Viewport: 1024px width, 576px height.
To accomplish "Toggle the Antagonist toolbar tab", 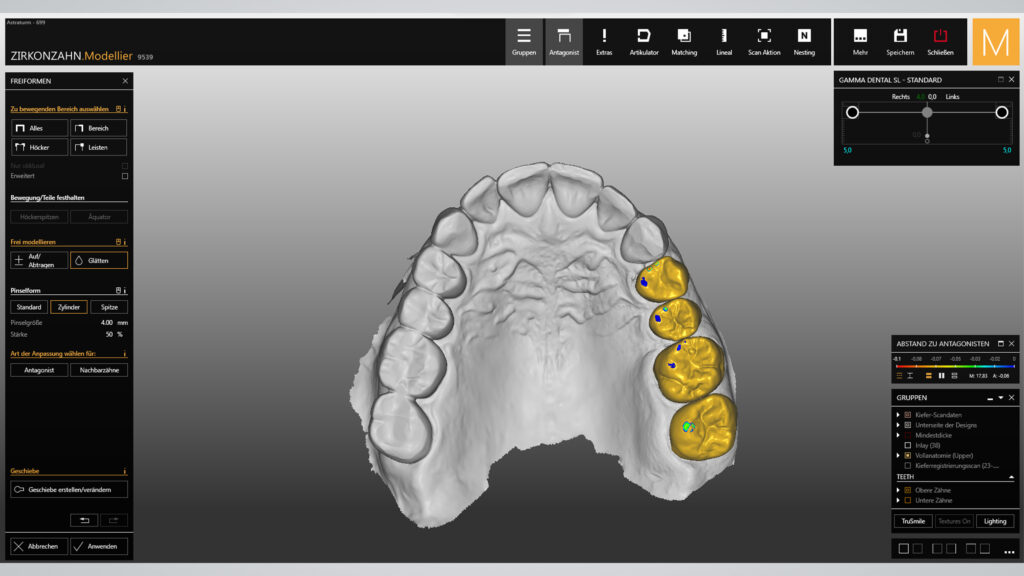I will pos(564,41).
